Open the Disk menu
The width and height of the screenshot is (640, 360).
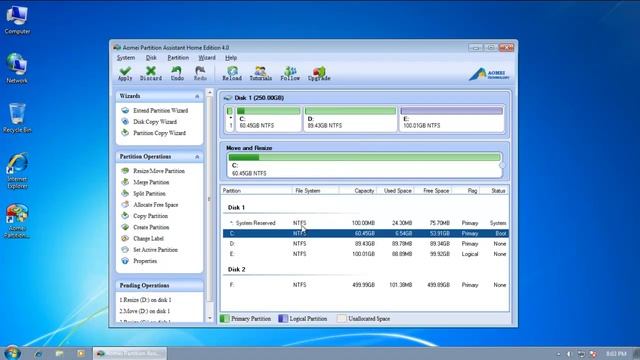point(151,58)
